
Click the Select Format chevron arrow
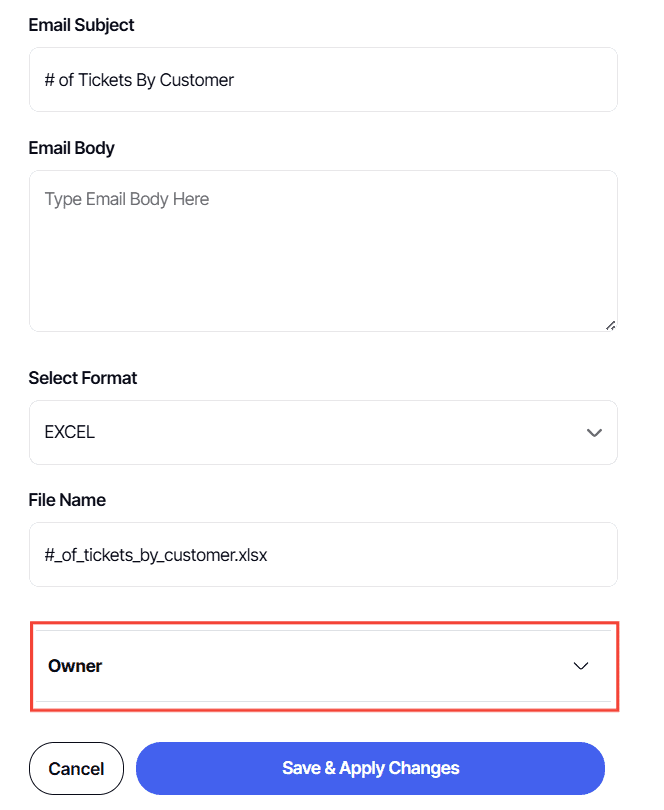[x=594, y=433]
